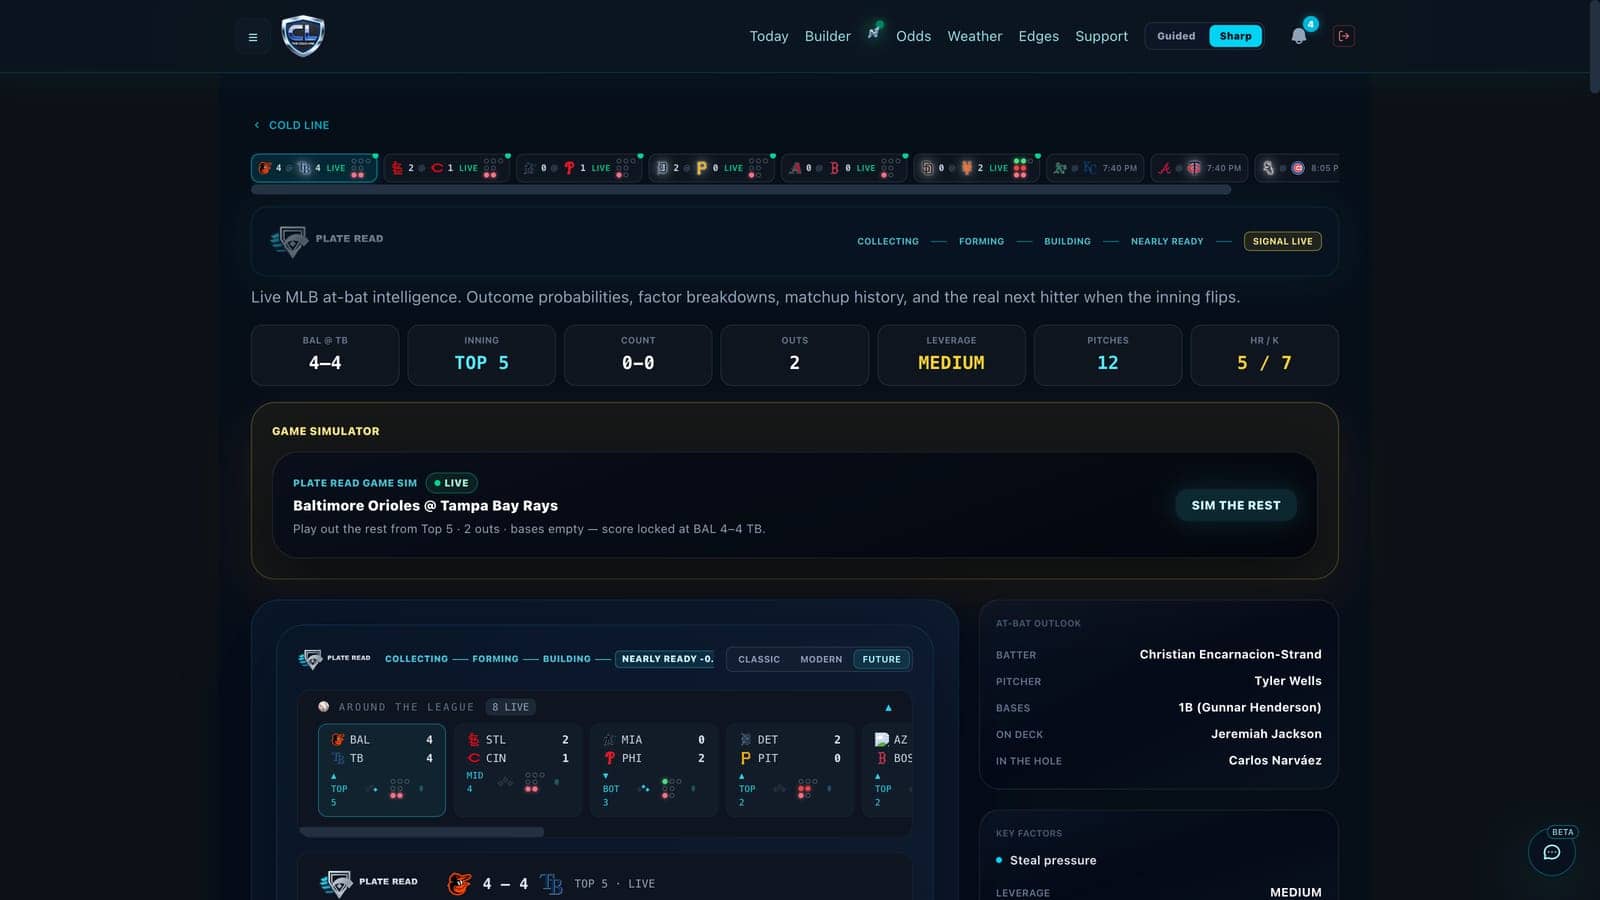
Task: Click the Red Sox logo in the BOS row
Action: (882, 758)
